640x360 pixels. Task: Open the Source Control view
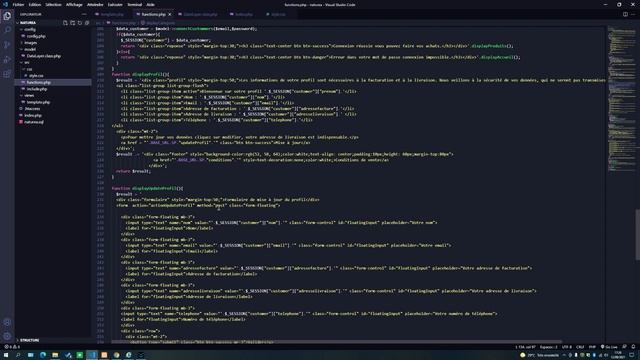click(7, 45)
